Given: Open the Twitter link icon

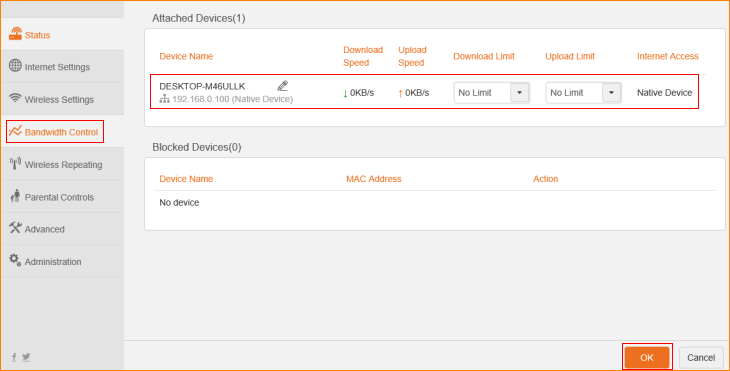Looking at the screenshot, I should click(x=26, y=357).
